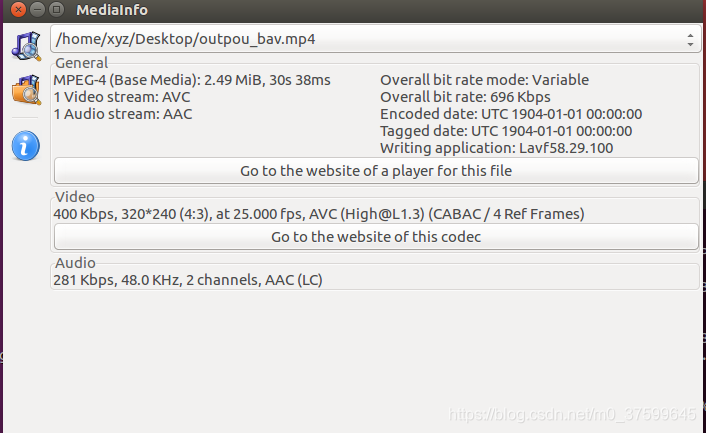Open the file path combo box showing outpou_bav.mp4
This screenshot has width=706, height=433.
376,39
